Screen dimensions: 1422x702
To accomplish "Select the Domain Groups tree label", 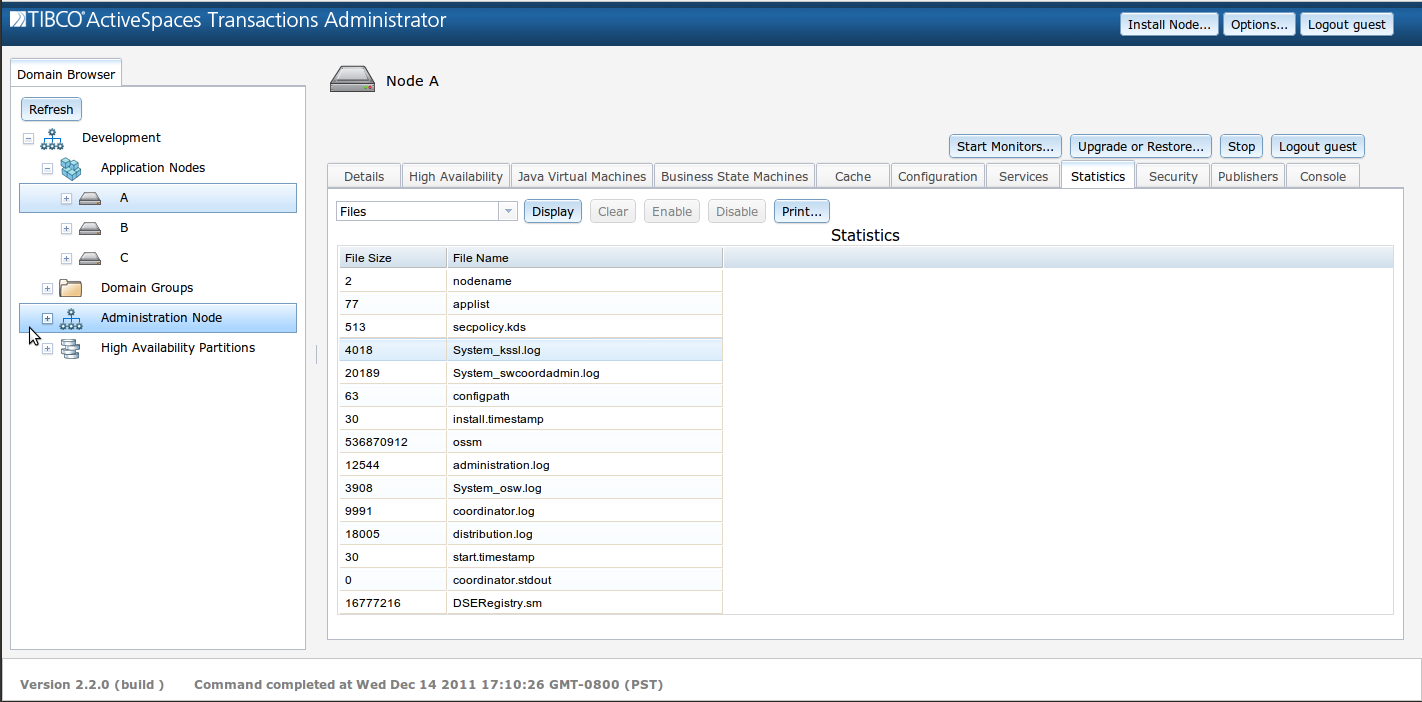I will 147,288.
